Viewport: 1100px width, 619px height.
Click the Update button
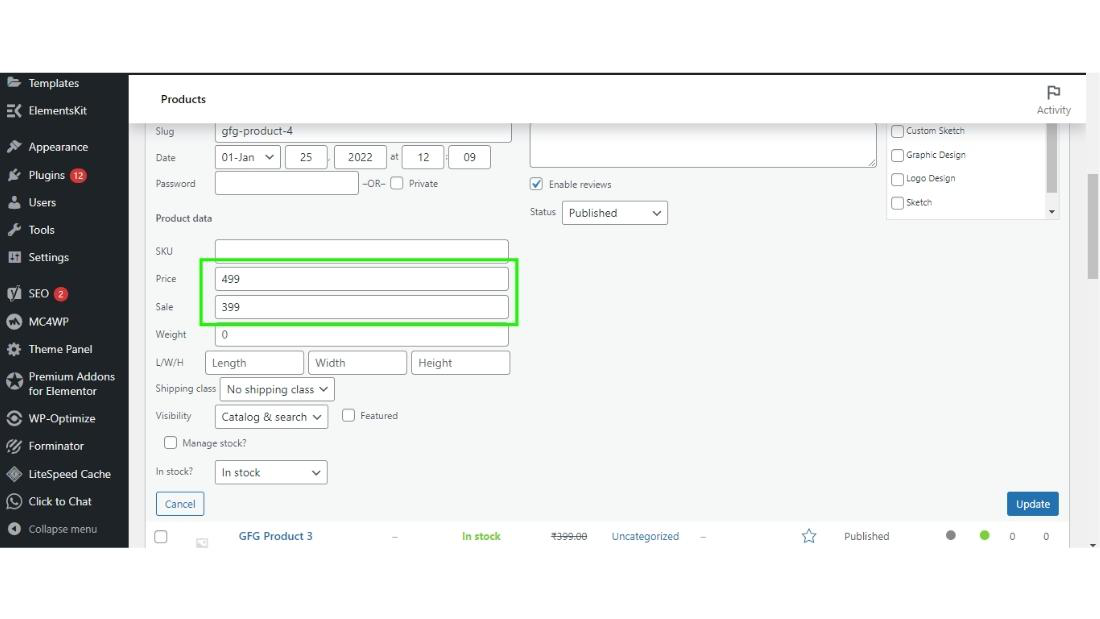pos(1033,504)
